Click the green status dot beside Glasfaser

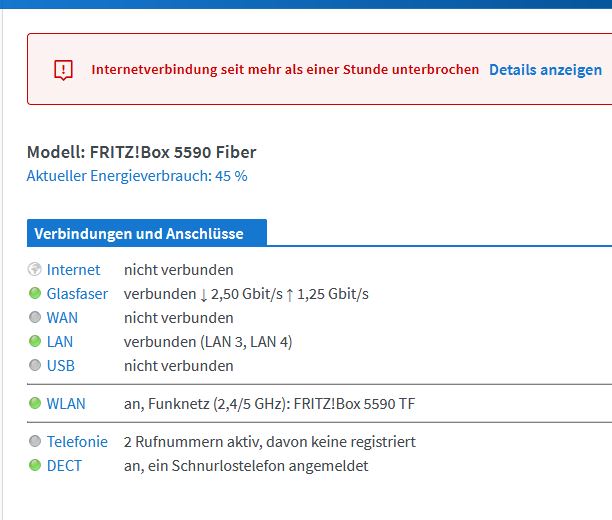tap(35, 293)
